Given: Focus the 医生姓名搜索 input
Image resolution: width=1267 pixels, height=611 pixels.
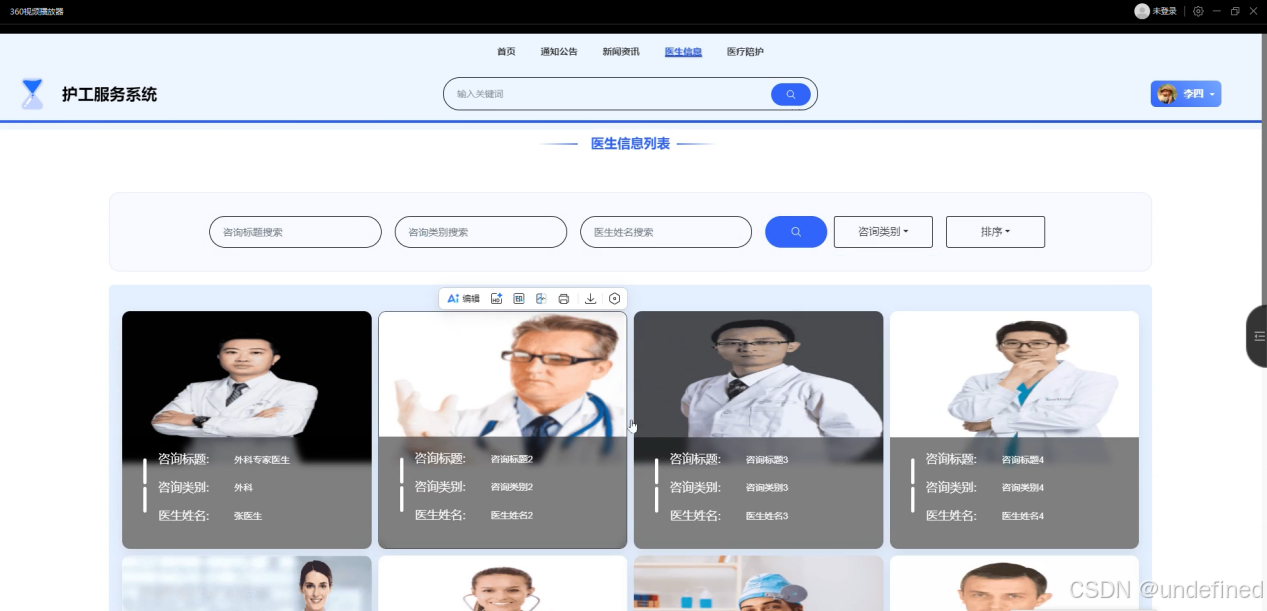Looking at the screenshot, I should (666, 231).
